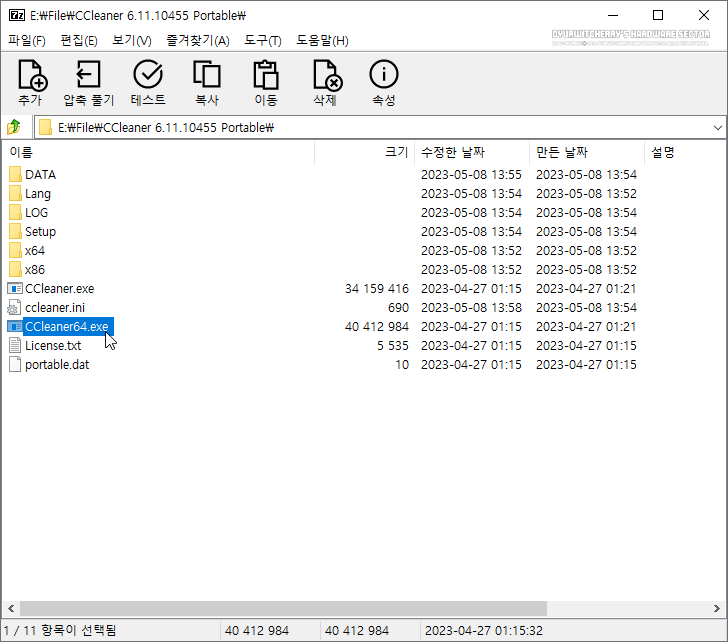Click the 속성 (Info) toolbar icon
Image resolution: width=728 pixels, height=642 pixels.
pyautogui.click(x=384, y=74)
